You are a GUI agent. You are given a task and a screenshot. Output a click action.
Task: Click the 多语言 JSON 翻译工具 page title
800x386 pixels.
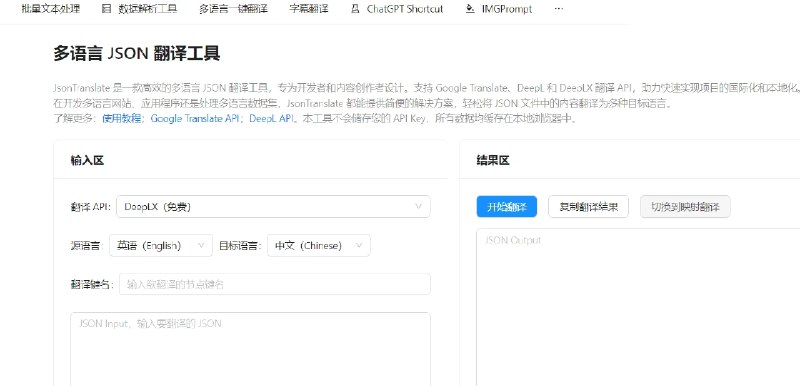[x=137, y=54]
